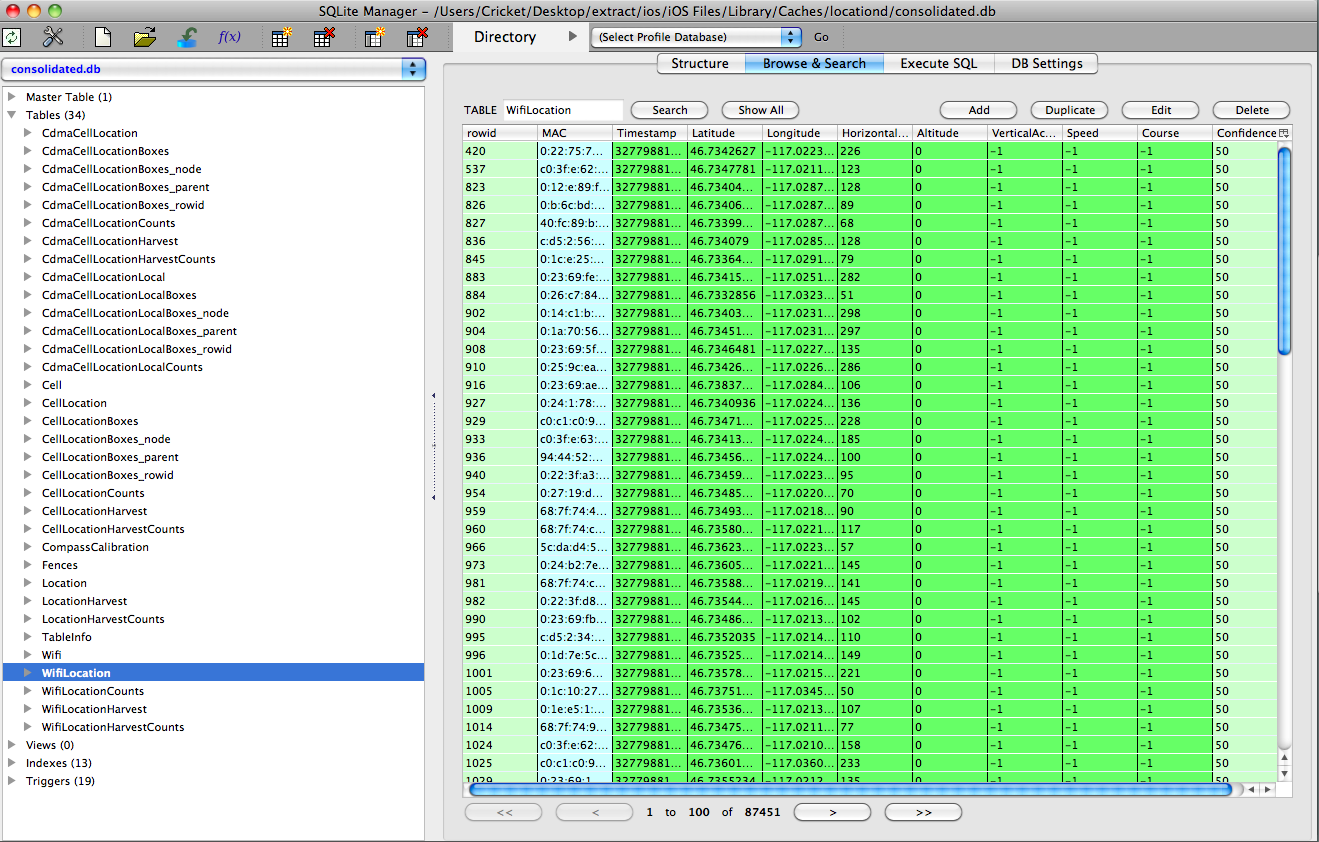
Task: Click the New Database blank page icon
Action: [x=103, y=38]
